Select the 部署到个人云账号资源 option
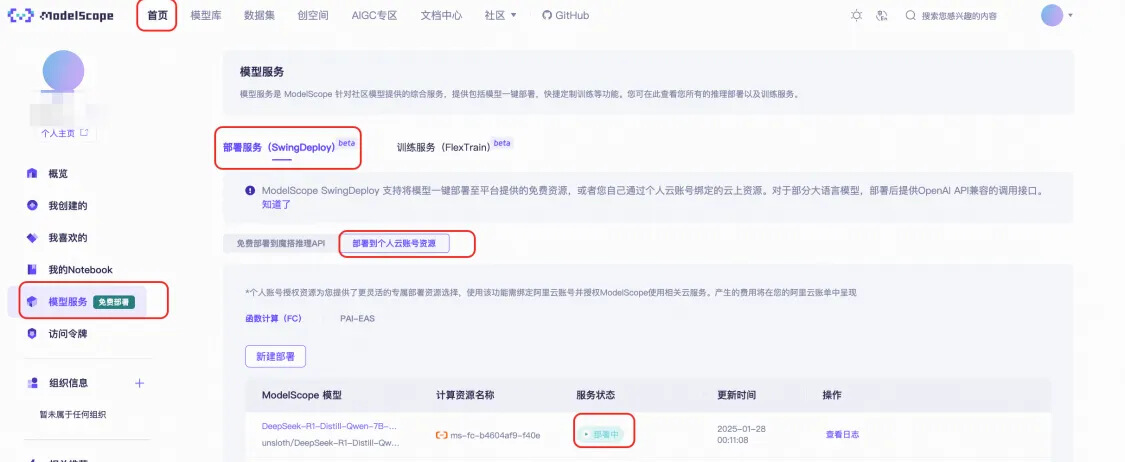This screenshot has width=1125, height=462. [394, 244]
